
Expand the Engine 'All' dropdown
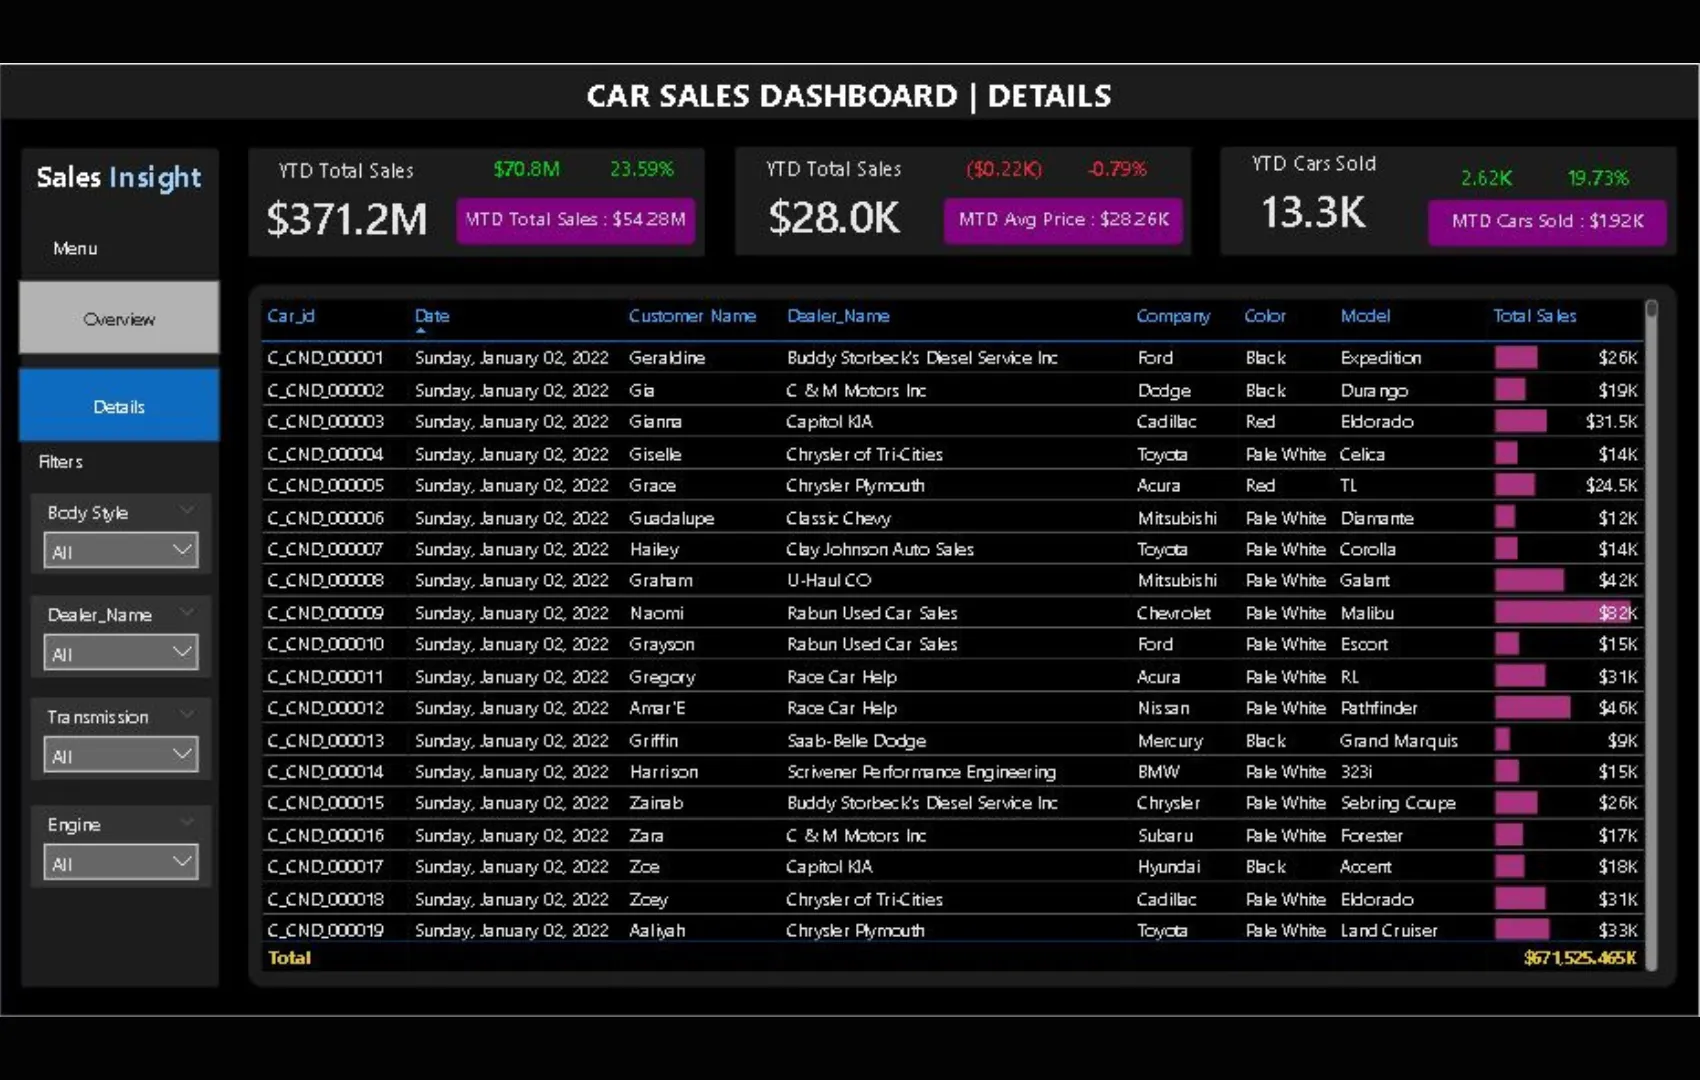pyautogui.click(x=120, y=863)
